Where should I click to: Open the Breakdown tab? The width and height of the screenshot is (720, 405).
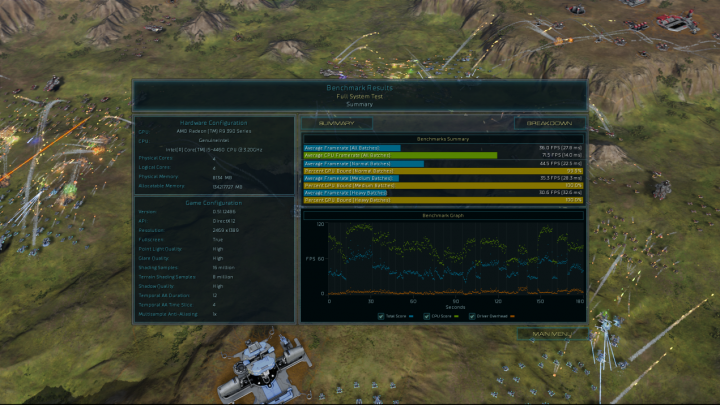pos(549,123)
